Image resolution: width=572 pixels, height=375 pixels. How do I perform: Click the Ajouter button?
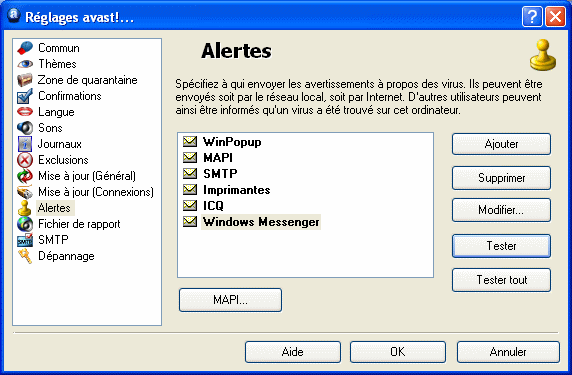501,144
